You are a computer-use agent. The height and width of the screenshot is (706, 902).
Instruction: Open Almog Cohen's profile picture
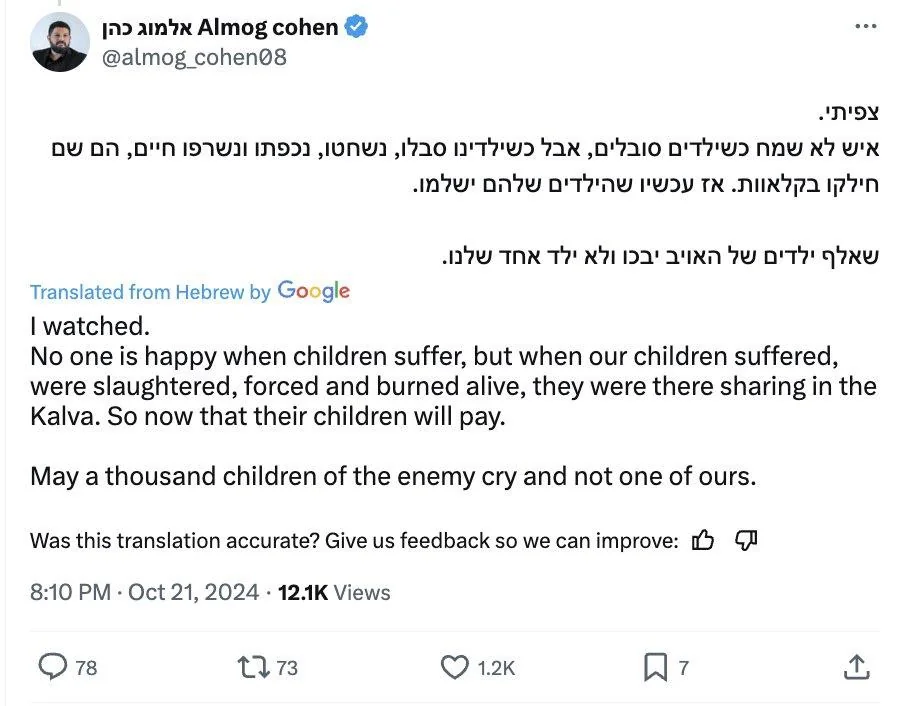tap(59, 42)
